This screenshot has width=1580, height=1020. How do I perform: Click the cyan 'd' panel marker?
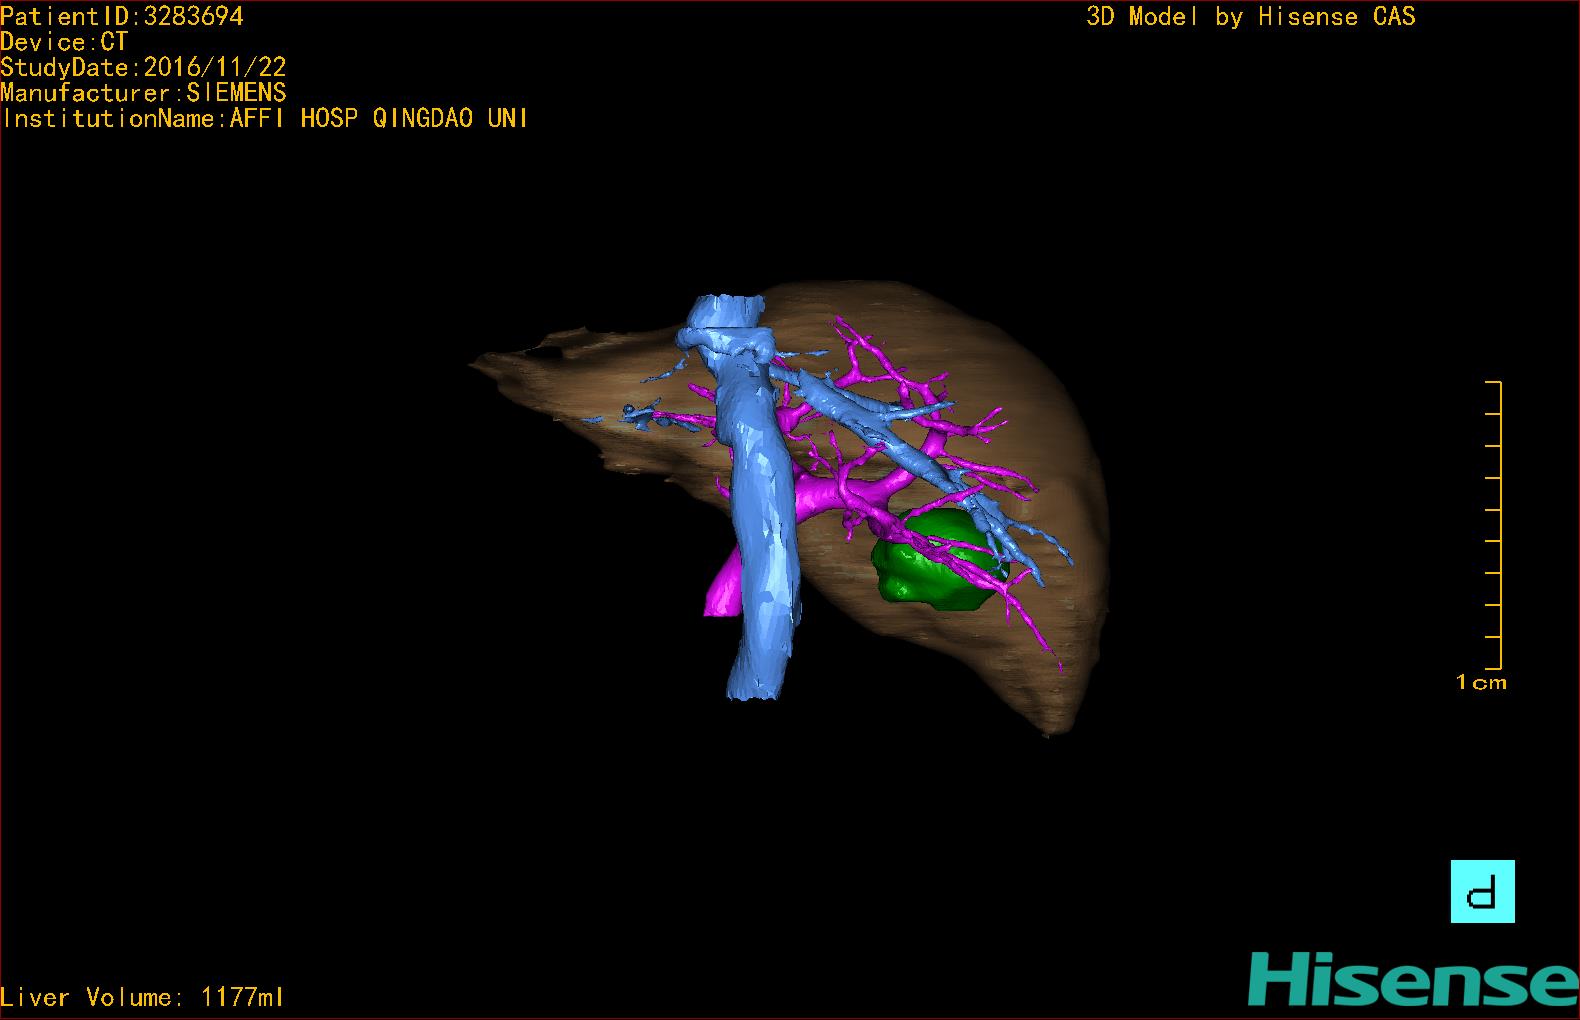pos(1482,891)
